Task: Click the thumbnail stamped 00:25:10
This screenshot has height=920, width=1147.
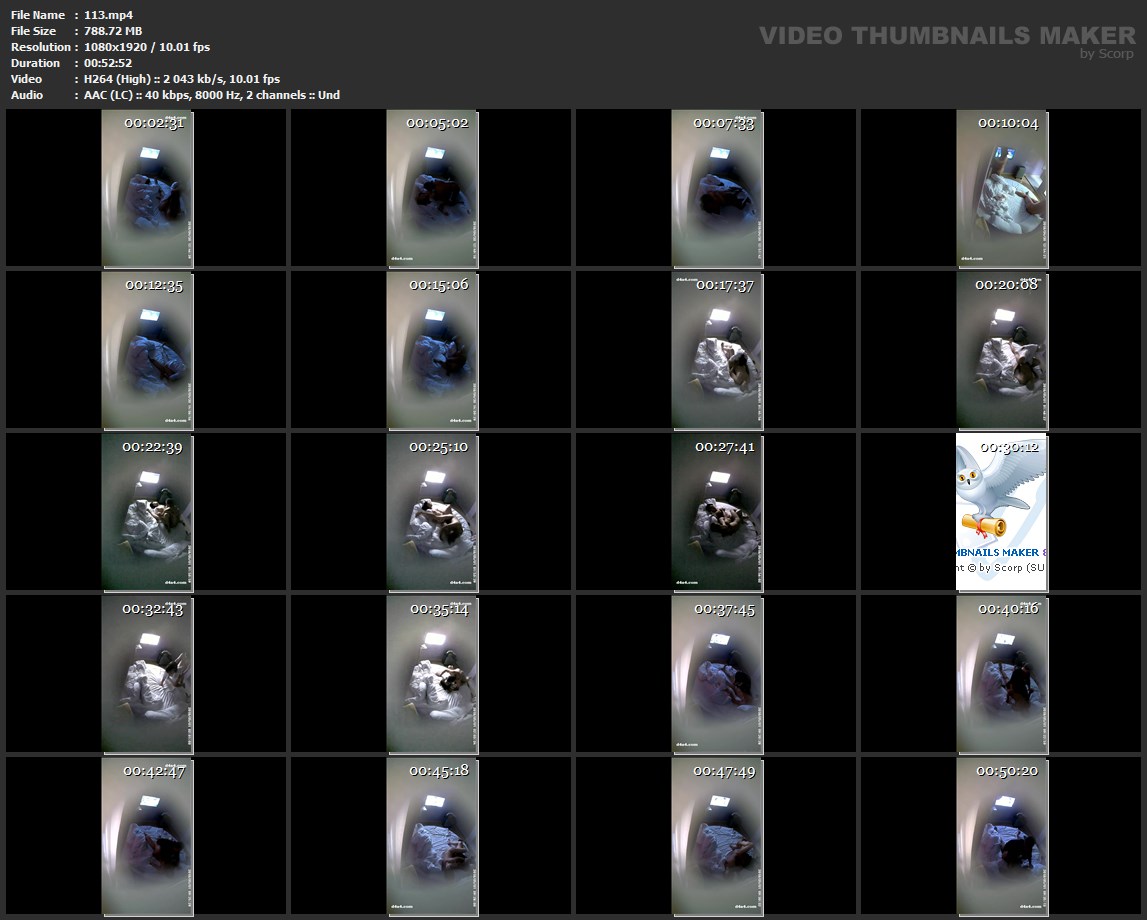Action: point(432,512)
